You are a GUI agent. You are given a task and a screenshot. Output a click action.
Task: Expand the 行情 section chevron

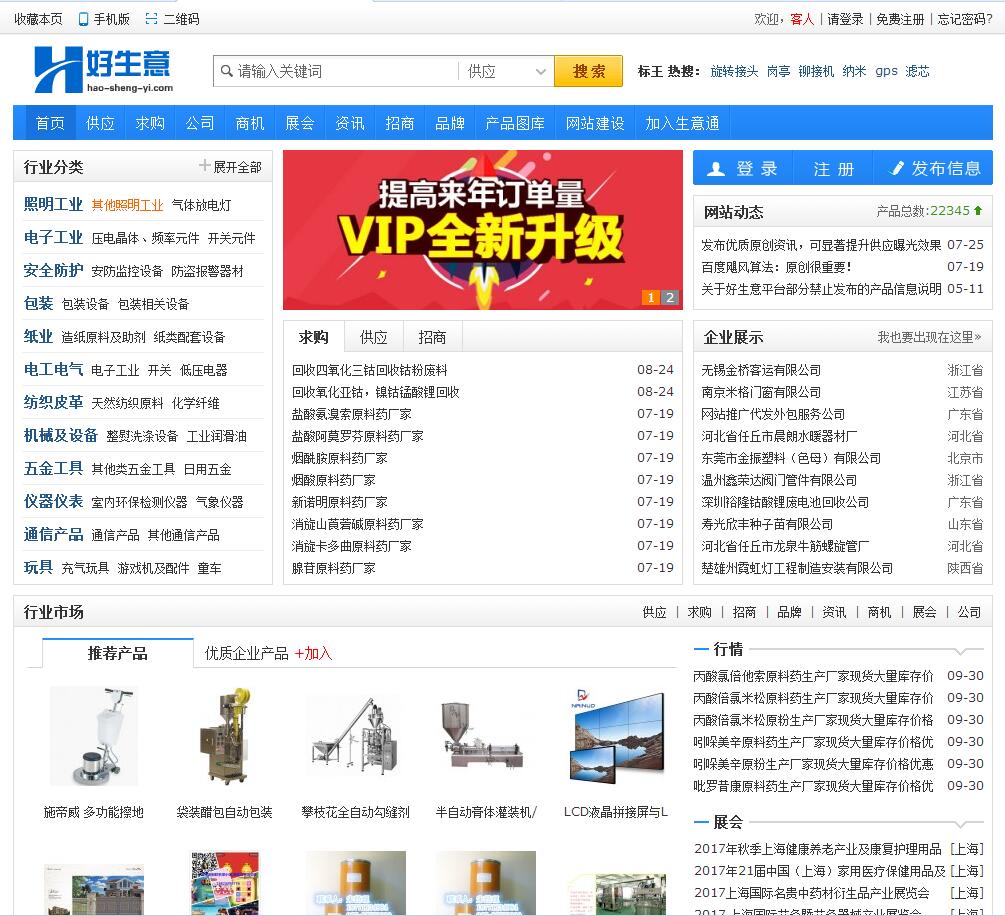(959, 651)
